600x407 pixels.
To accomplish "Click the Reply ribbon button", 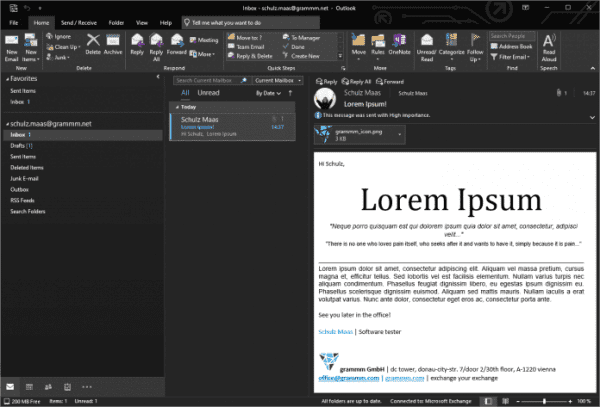I will pos(137,44).
